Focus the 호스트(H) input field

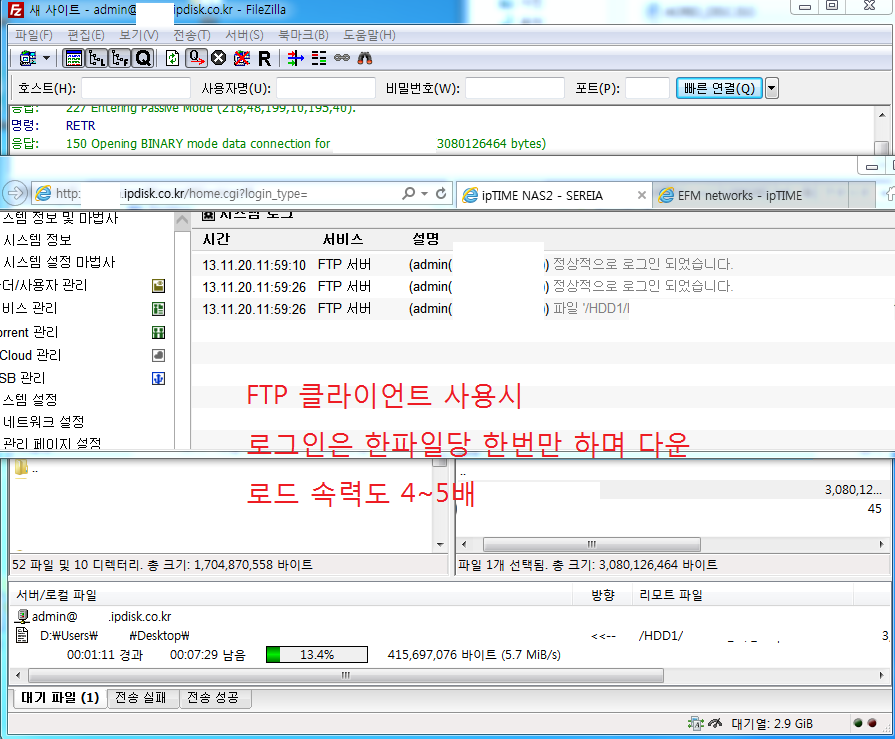tap(136, 88)
